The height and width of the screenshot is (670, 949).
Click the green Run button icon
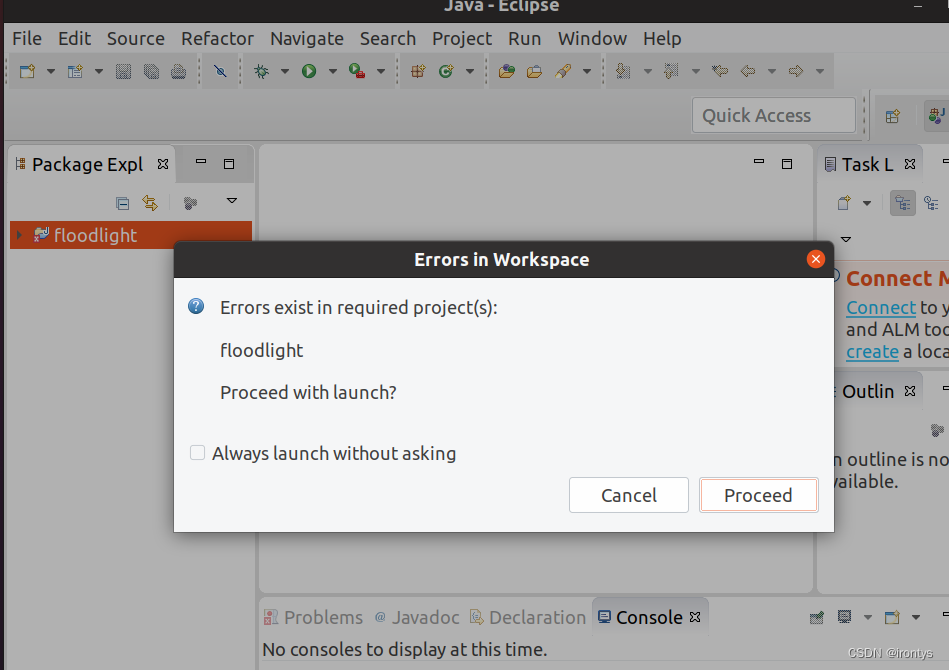(309, 71)
